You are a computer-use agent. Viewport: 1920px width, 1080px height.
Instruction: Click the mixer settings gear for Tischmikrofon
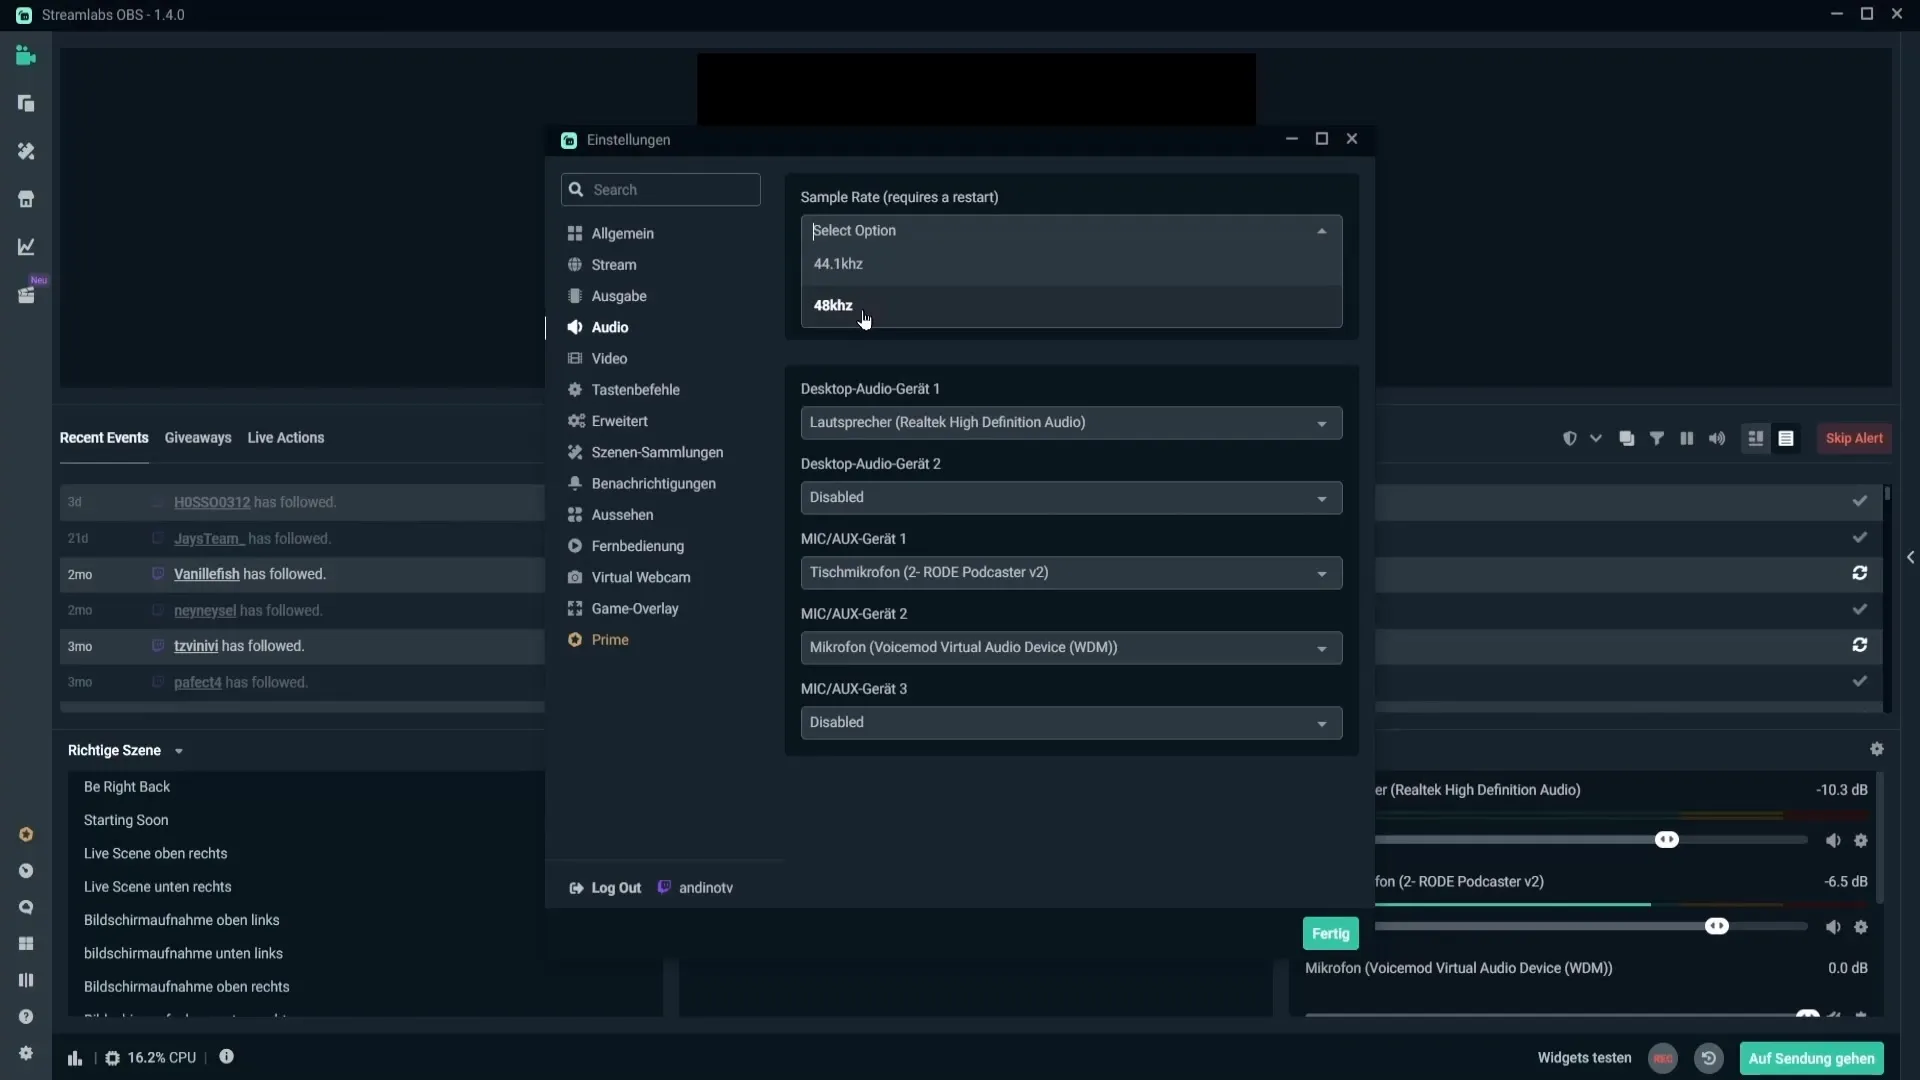1861,926
